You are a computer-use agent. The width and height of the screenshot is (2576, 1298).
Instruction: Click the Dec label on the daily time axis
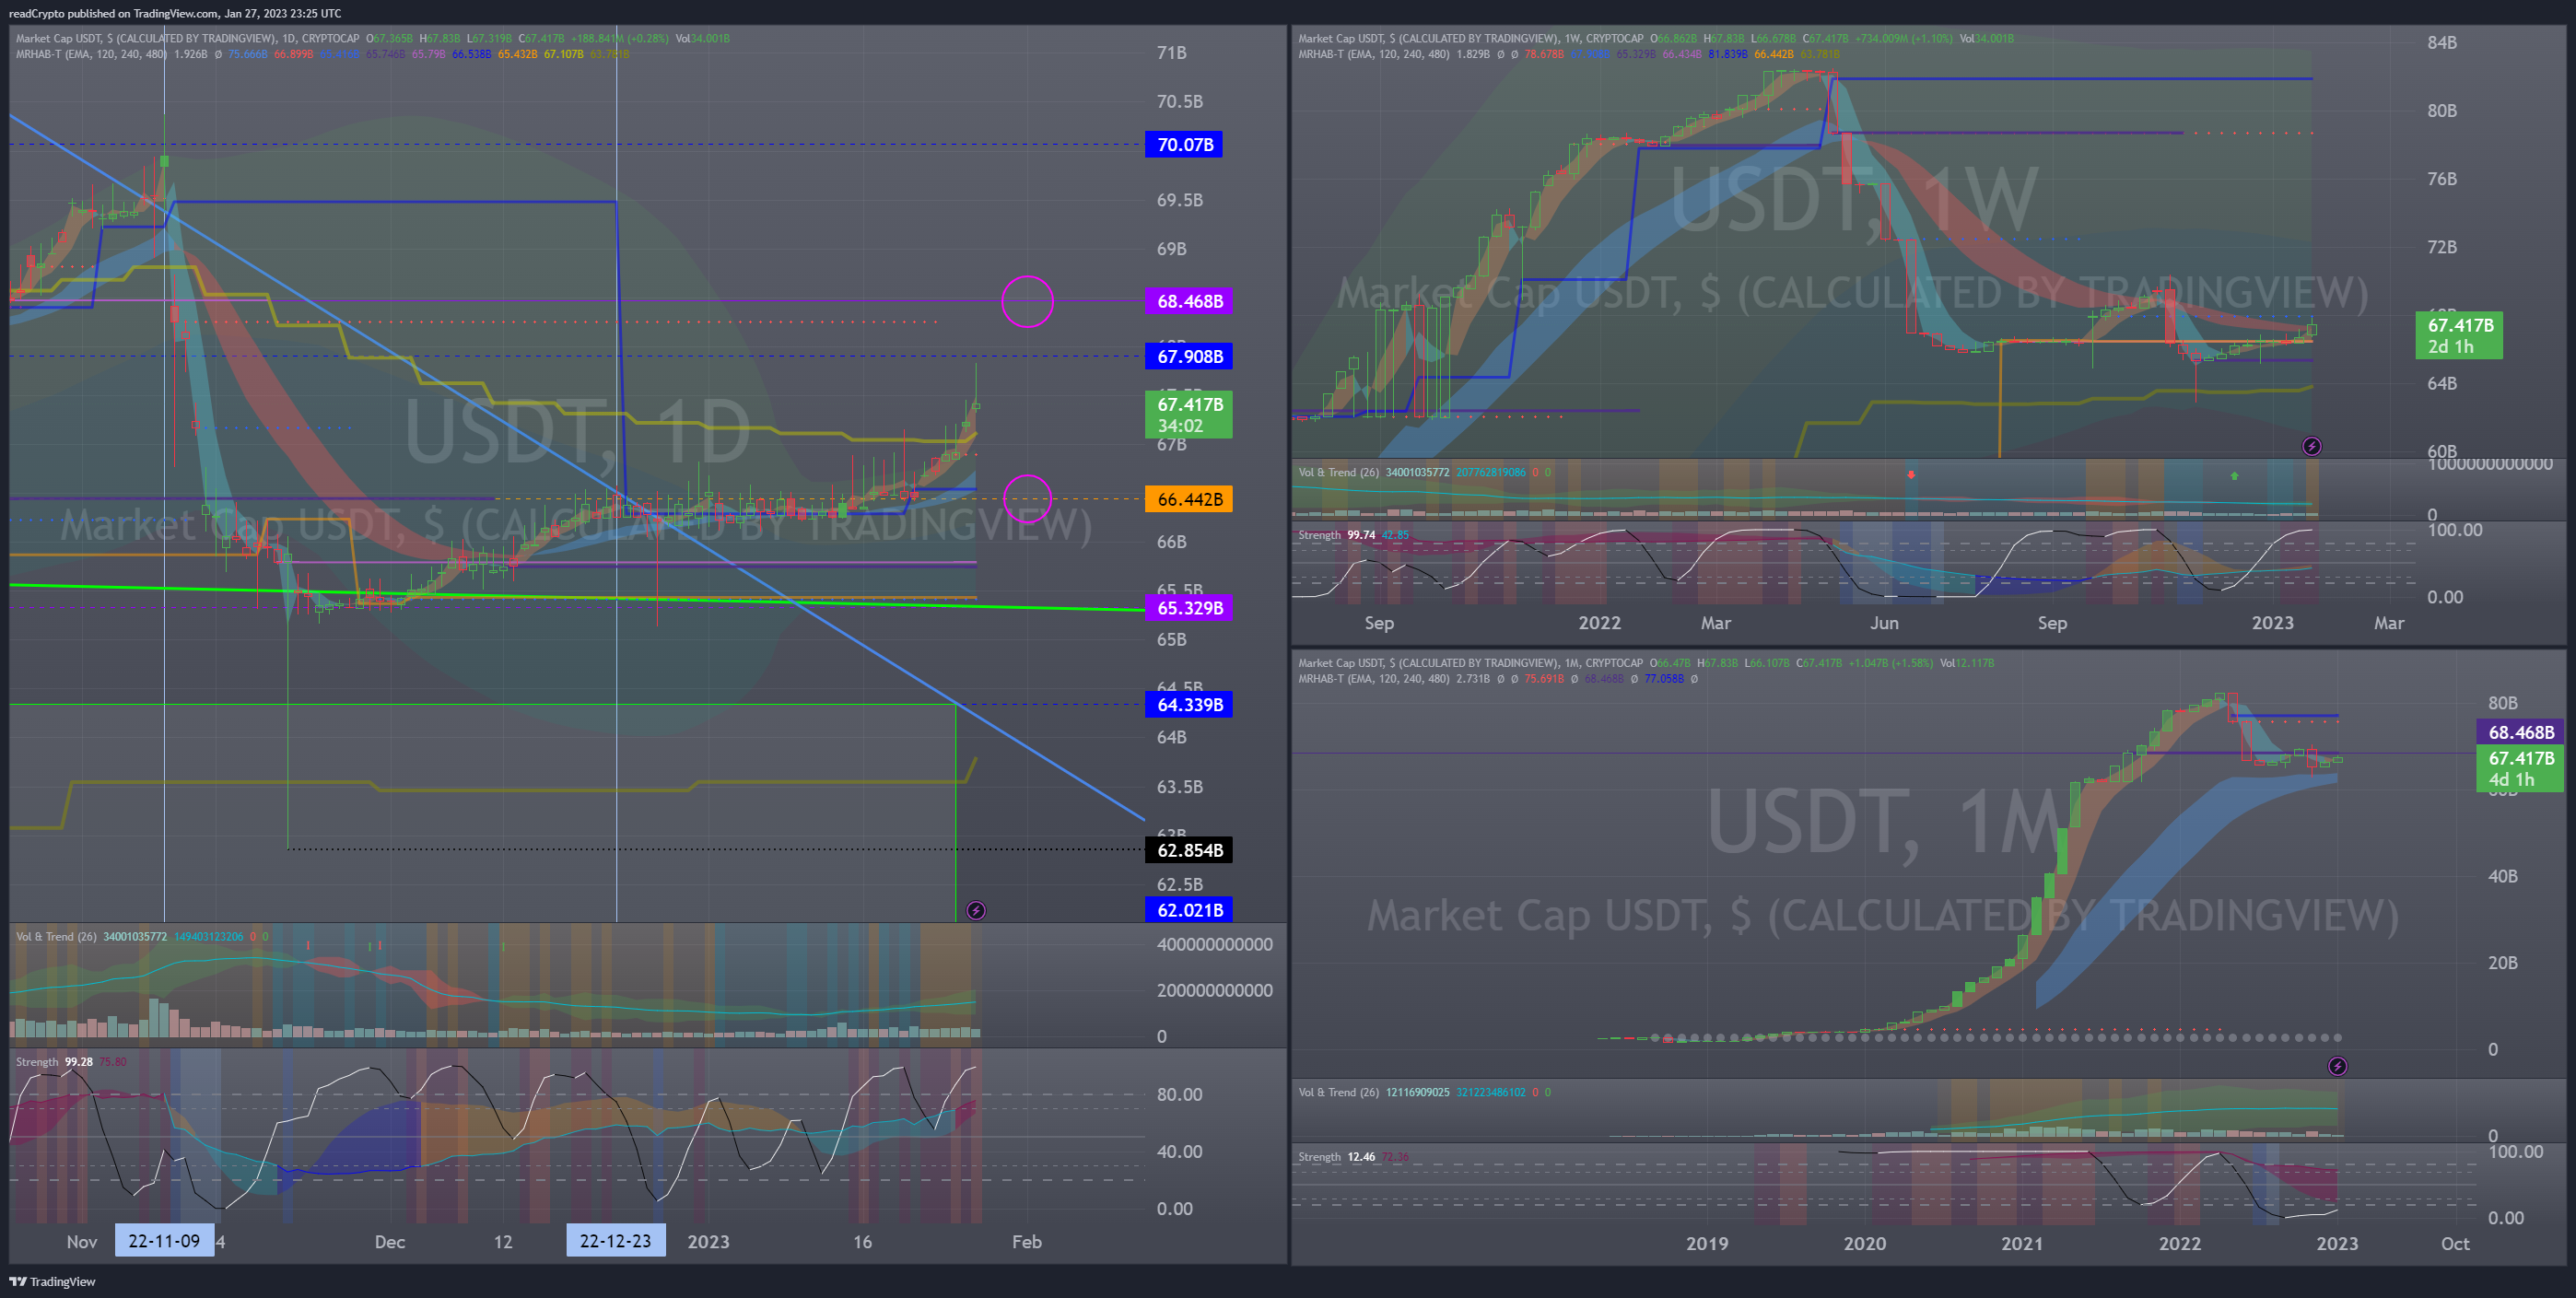389,1242
